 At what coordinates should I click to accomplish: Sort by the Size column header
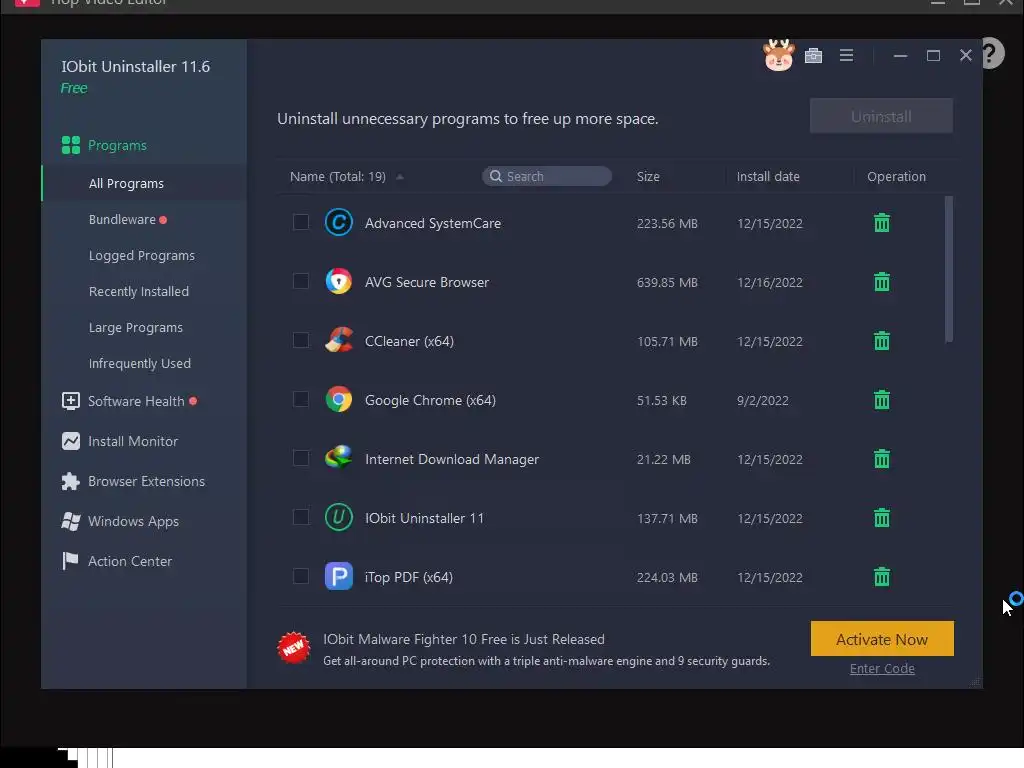pos(648,176)
